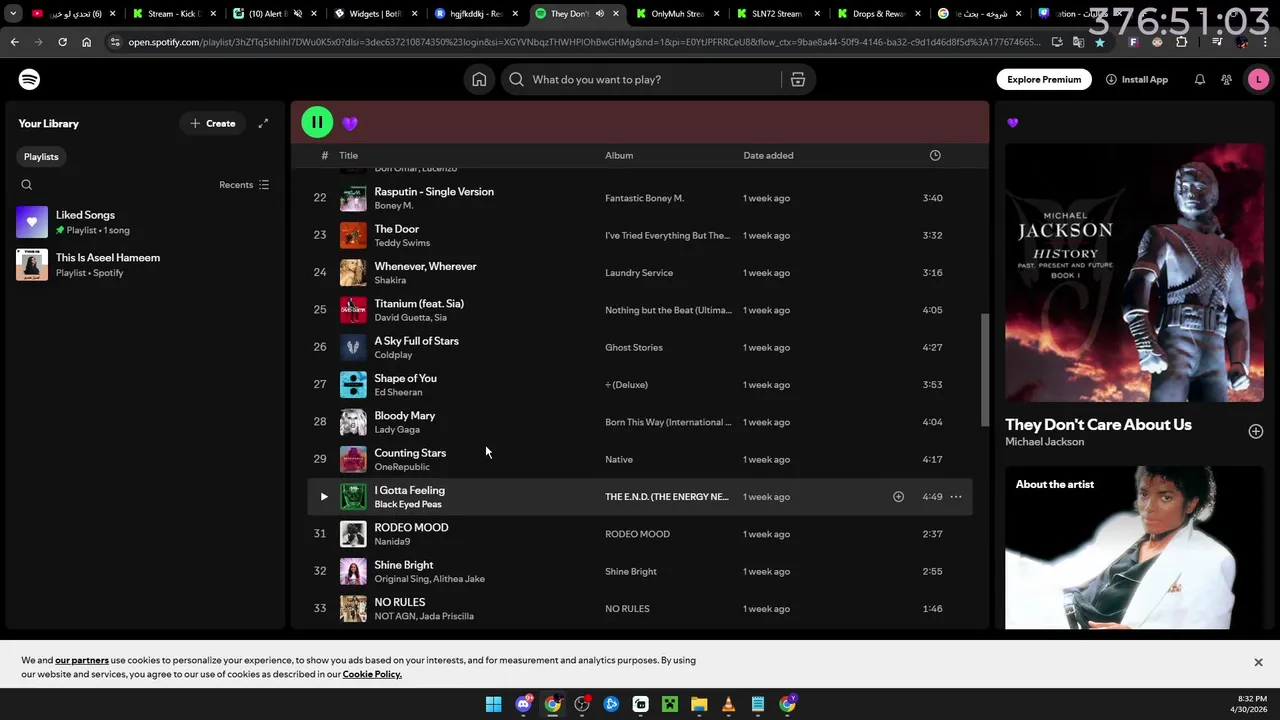Select Whenever, Wherever track

point(639,272)
